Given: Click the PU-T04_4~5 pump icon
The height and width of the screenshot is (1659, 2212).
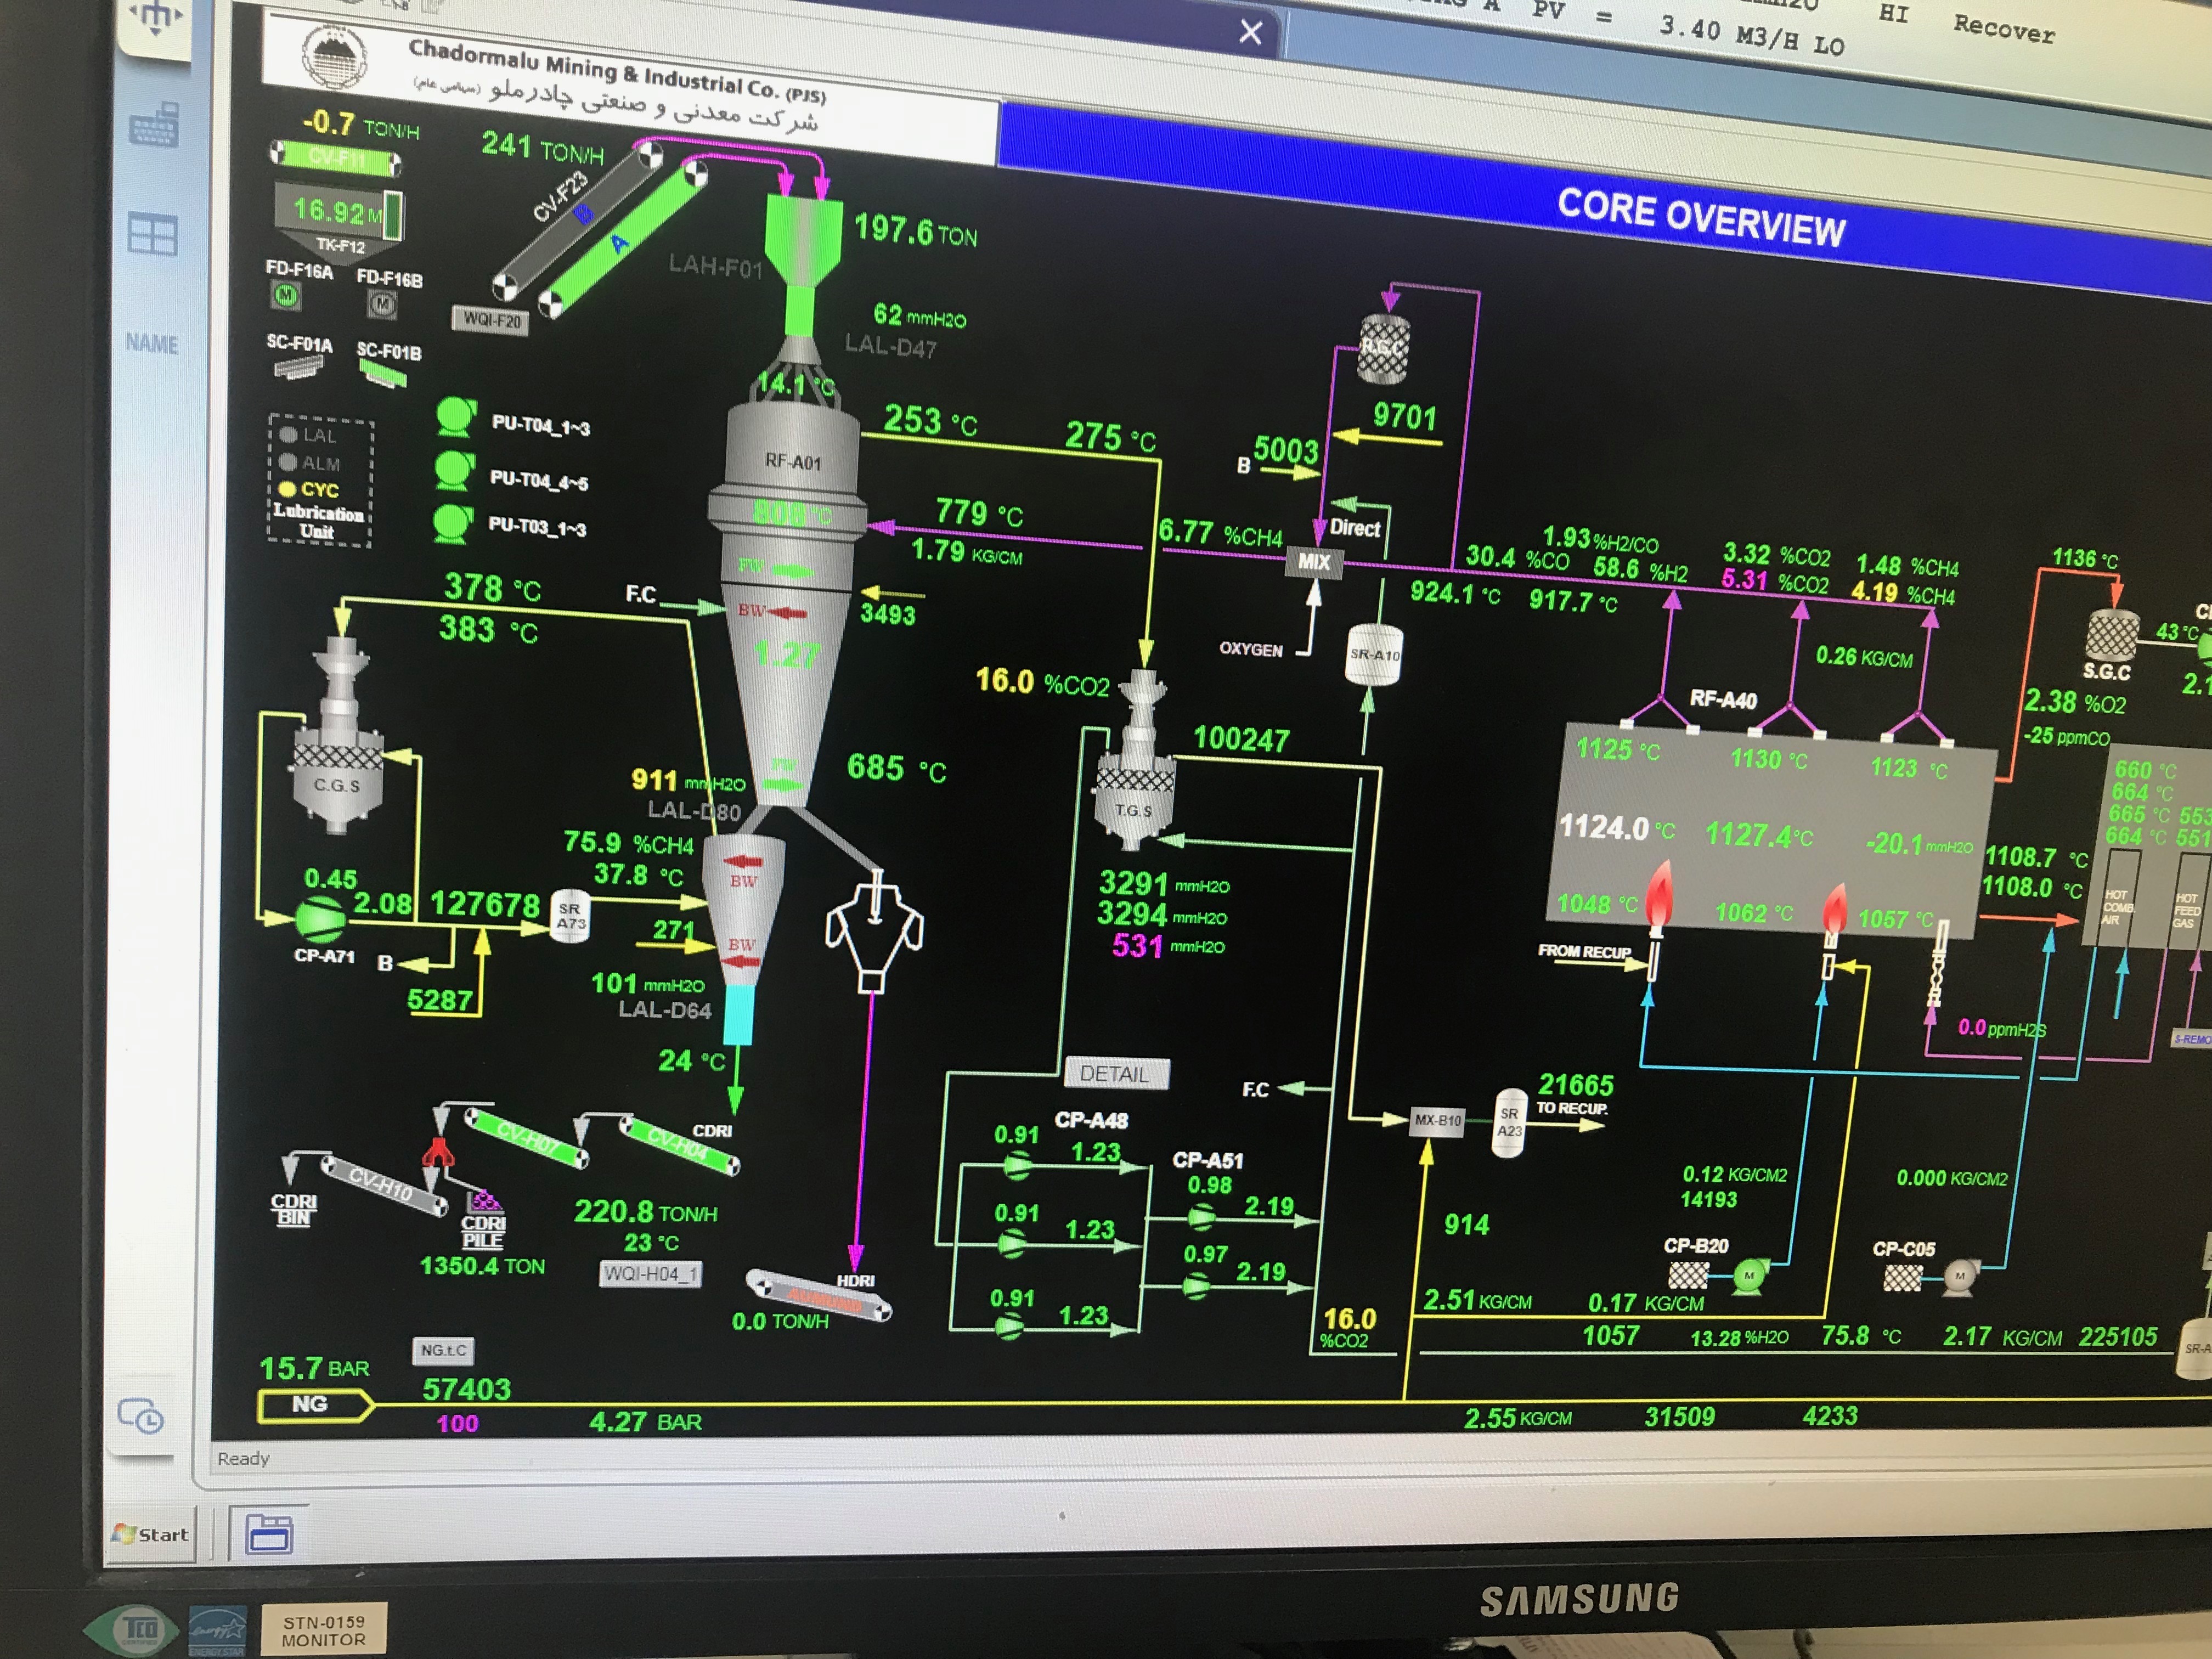Looking at the screenshot, I should point(455,470).
